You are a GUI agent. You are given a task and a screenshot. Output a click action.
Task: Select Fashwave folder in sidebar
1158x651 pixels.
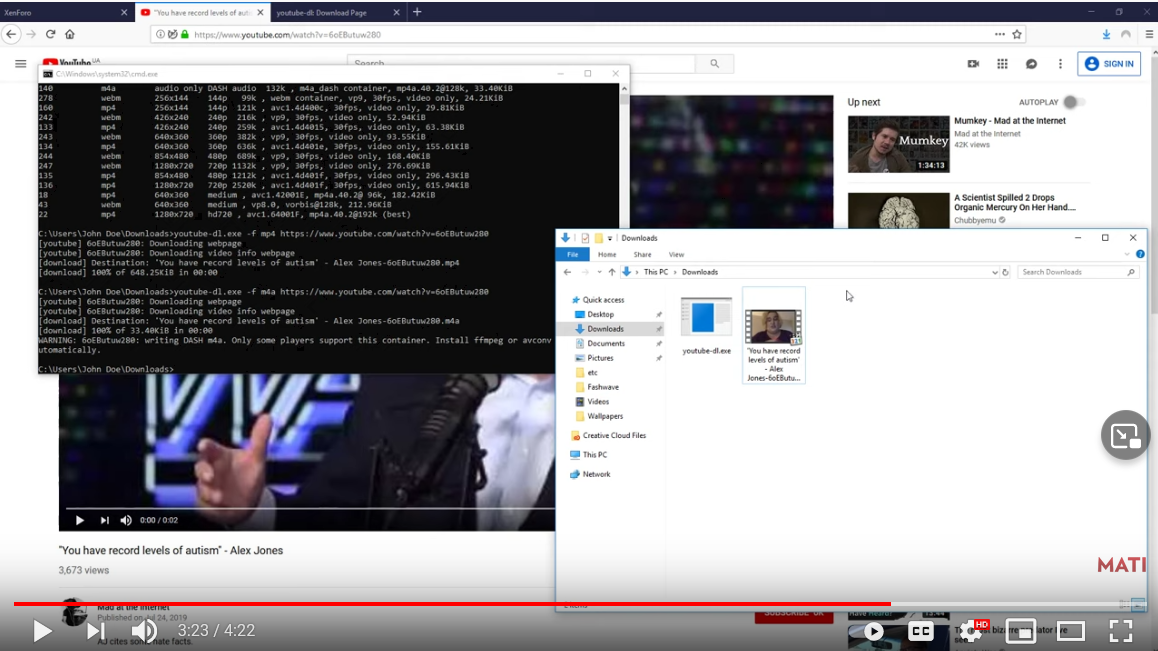(x=603, y=386)
